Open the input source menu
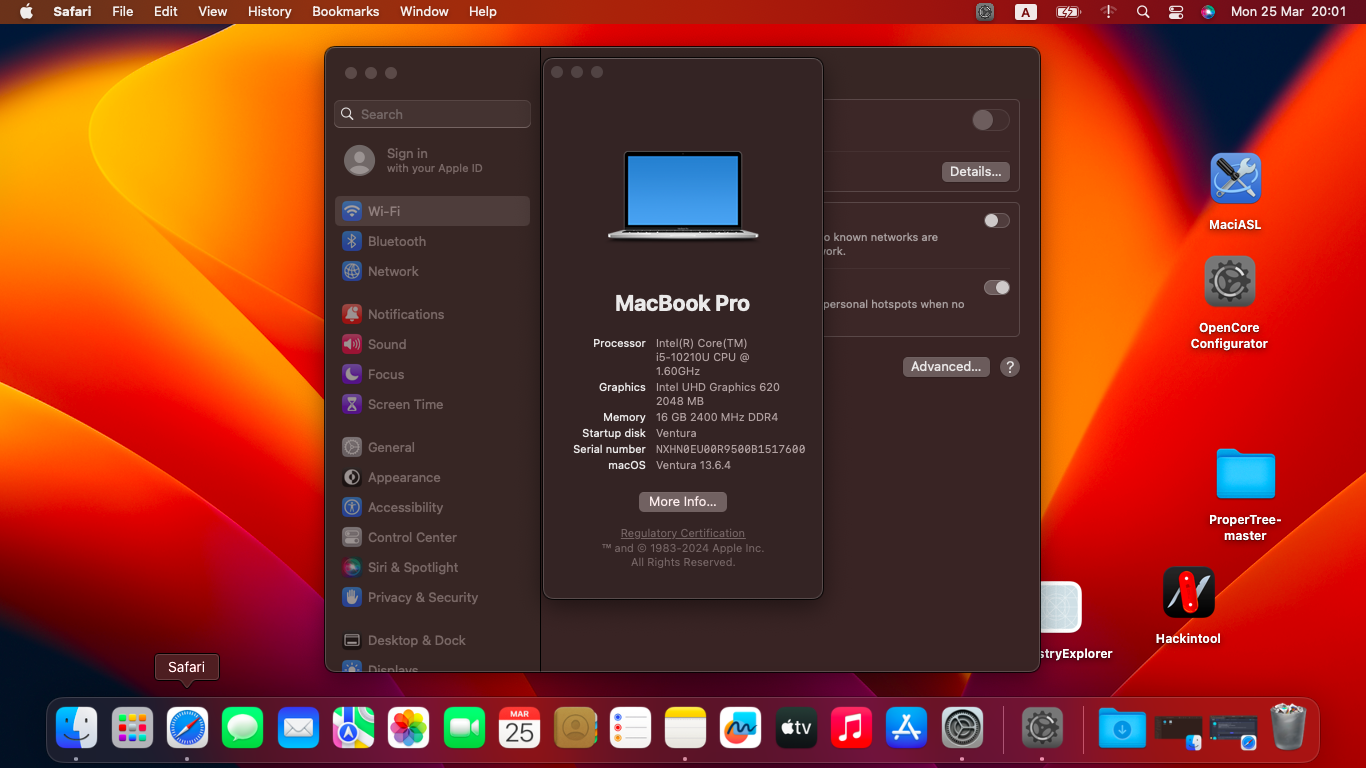The image size is (1366, 768). pos(1025,11)
